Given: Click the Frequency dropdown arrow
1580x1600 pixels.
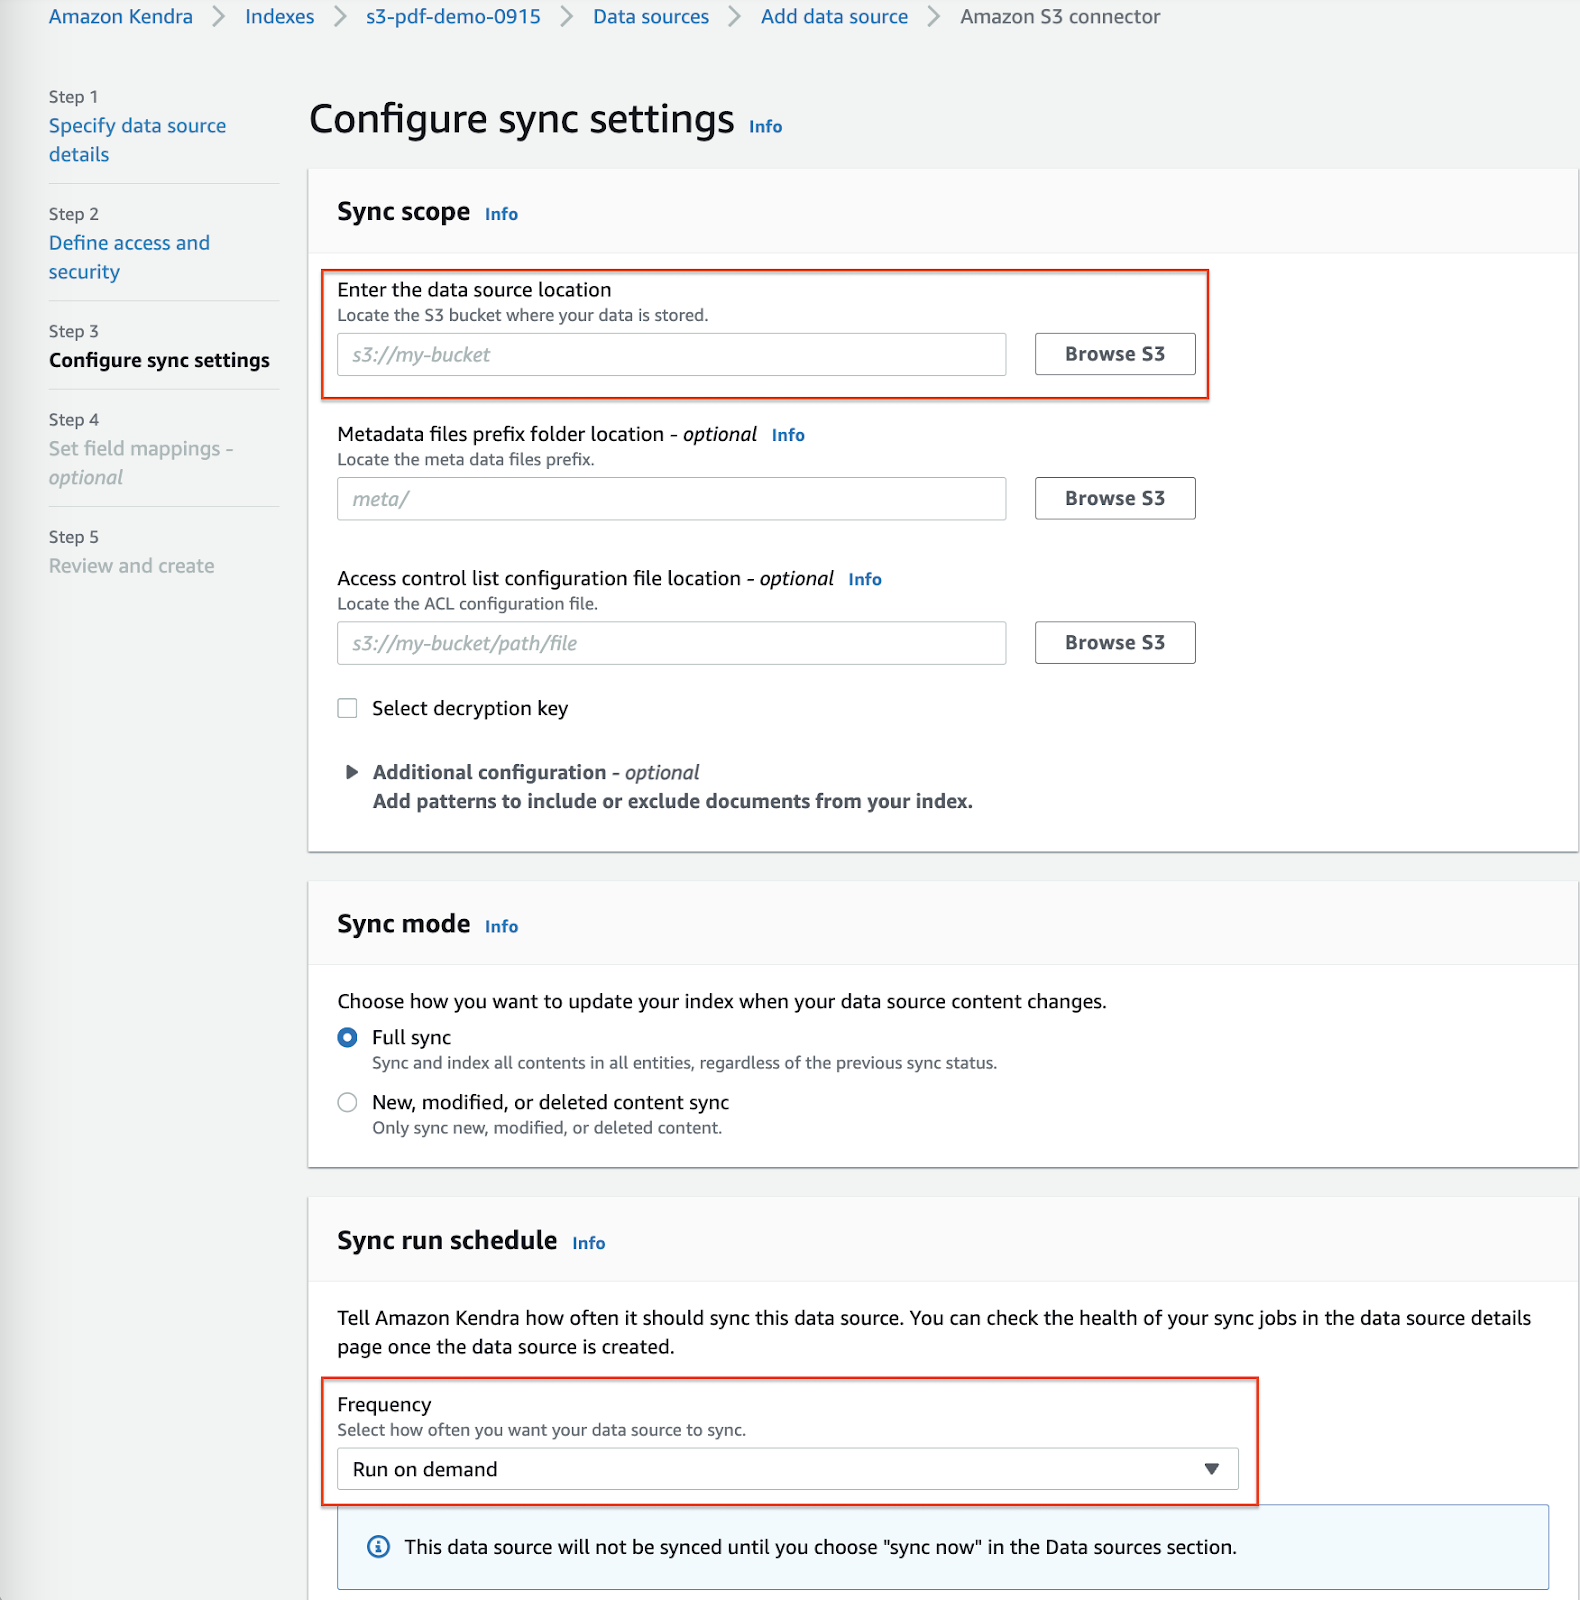Looking at the screenshot, I should pyautogui.click(x=1211, y=1469).
